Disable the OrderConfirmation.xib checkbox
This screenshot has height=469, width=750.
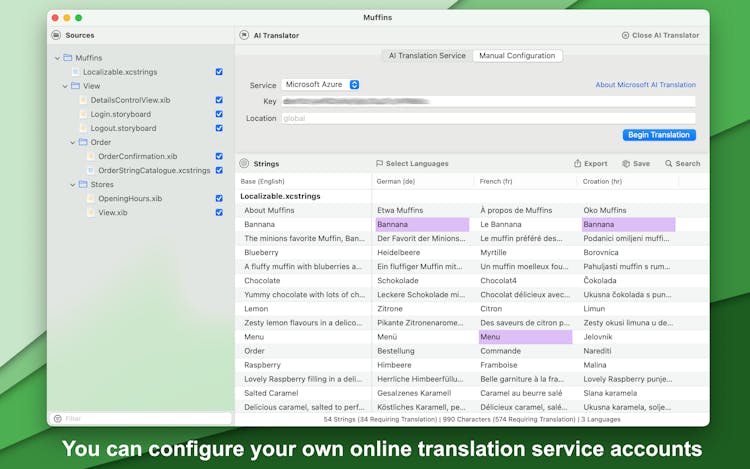coord(219,156)
